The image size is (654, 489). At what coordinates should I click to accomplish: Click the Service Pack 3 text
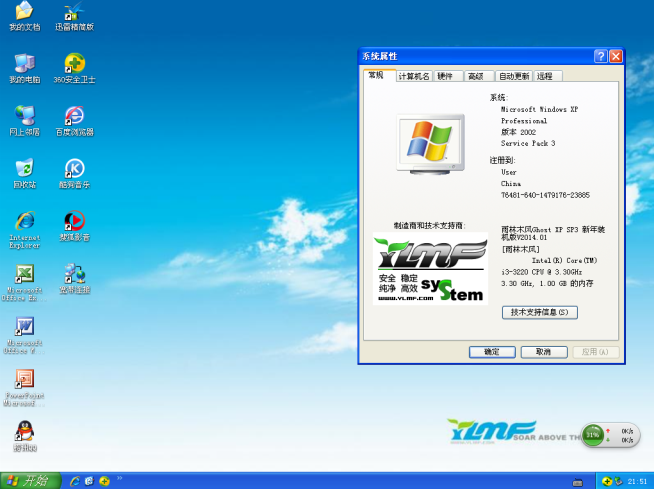tap(528, 143)
